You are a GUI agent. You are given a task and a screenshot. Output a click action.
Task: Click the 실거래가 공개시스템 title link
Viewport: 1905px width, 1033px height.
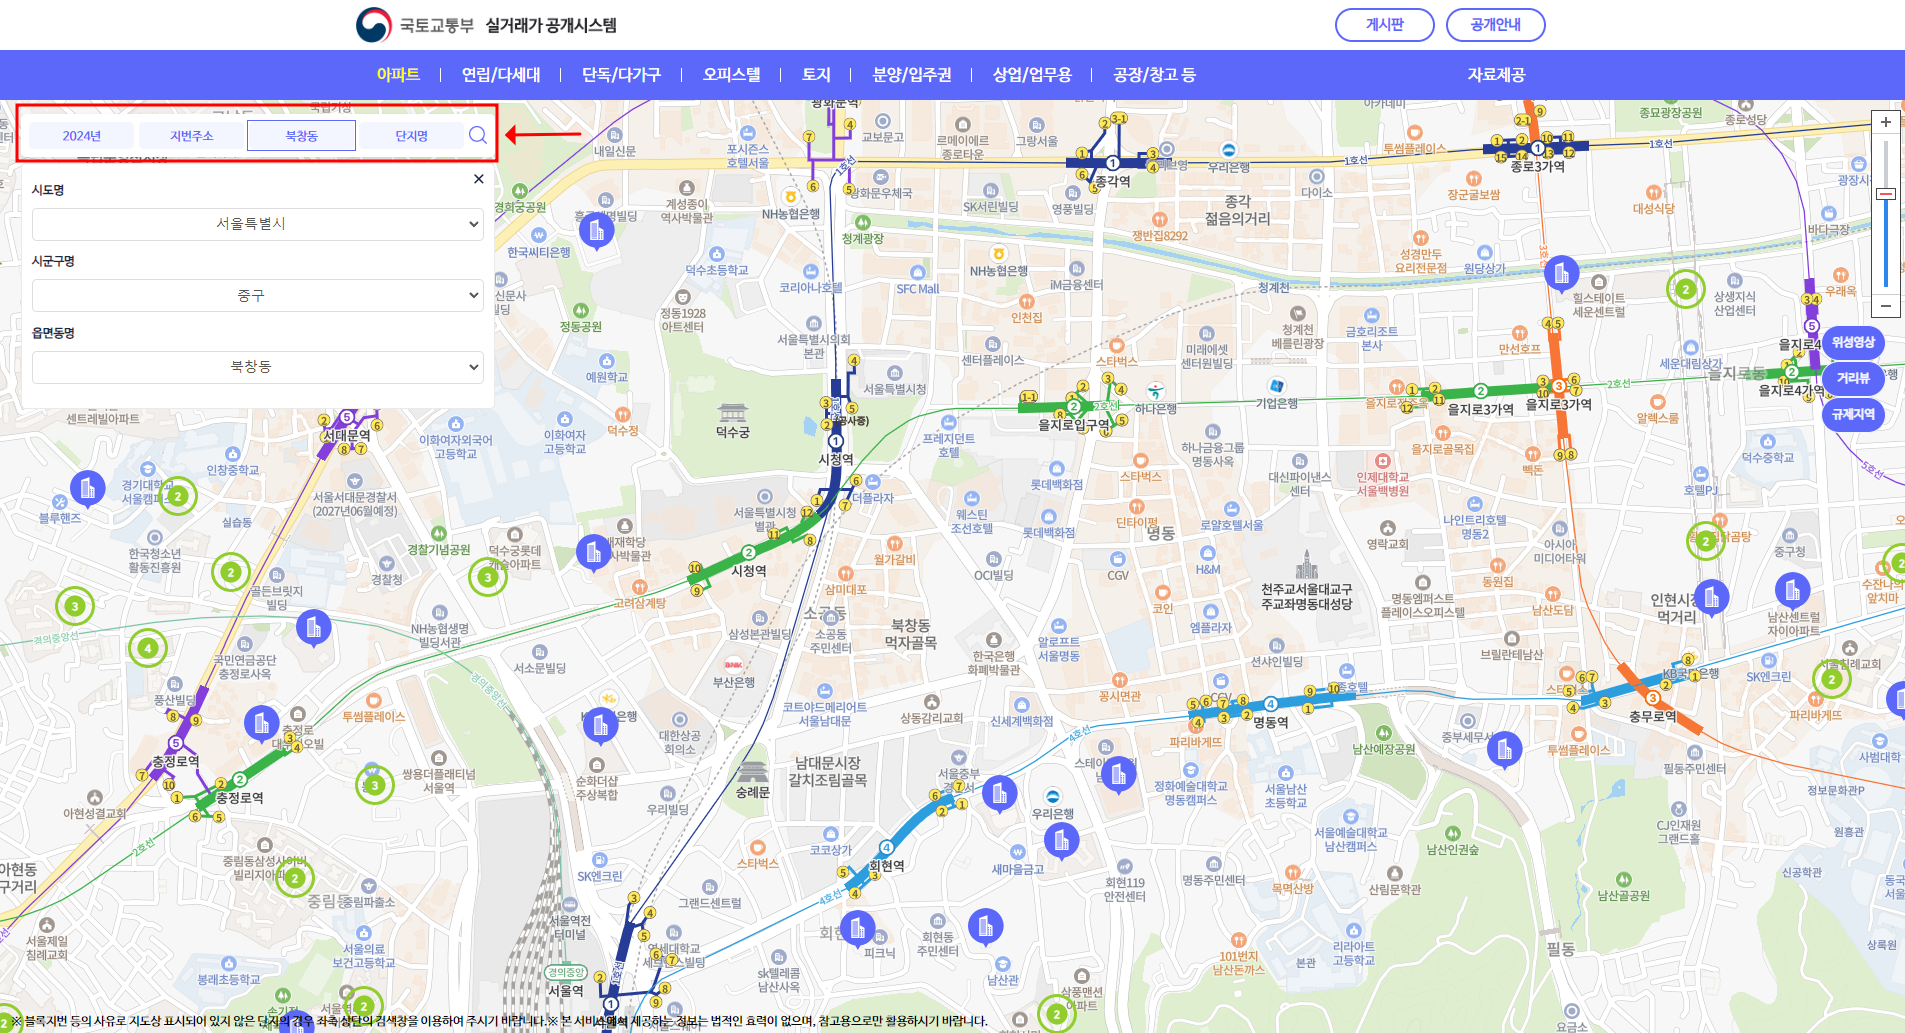(x=551, y=25)
